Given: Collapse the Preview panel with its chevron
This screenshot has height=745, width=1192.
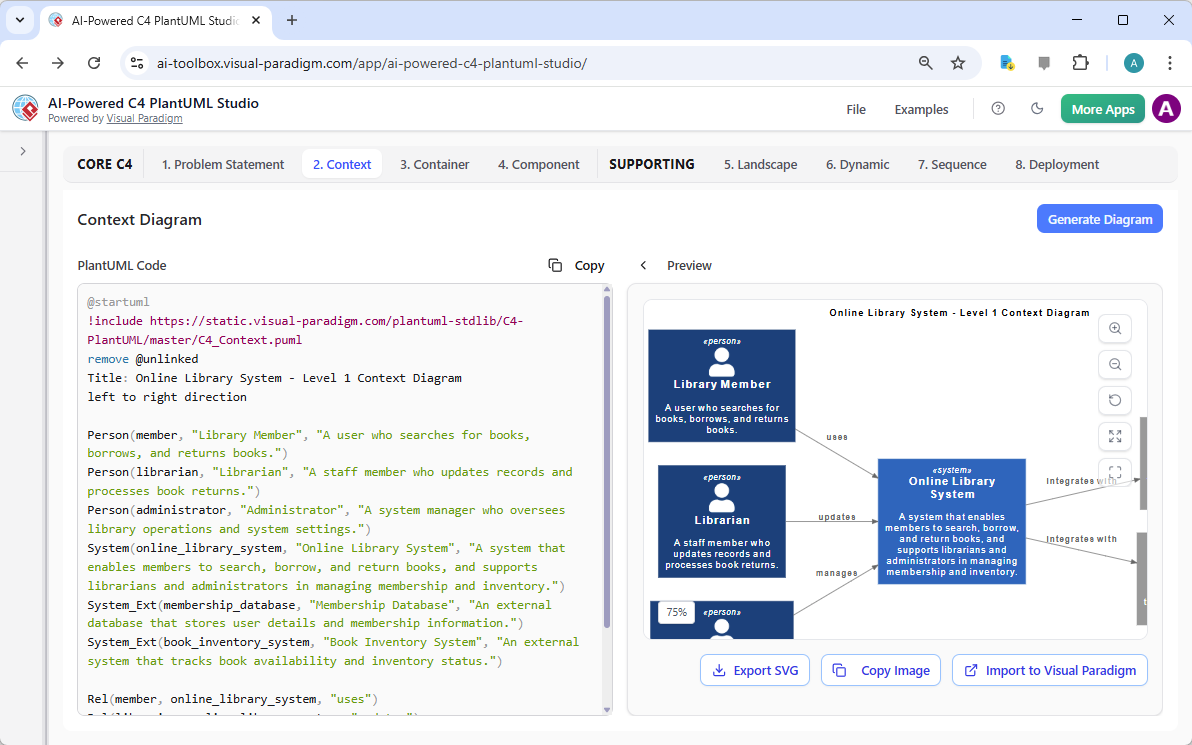Looking at the screenshot, I should pos(643,265).
